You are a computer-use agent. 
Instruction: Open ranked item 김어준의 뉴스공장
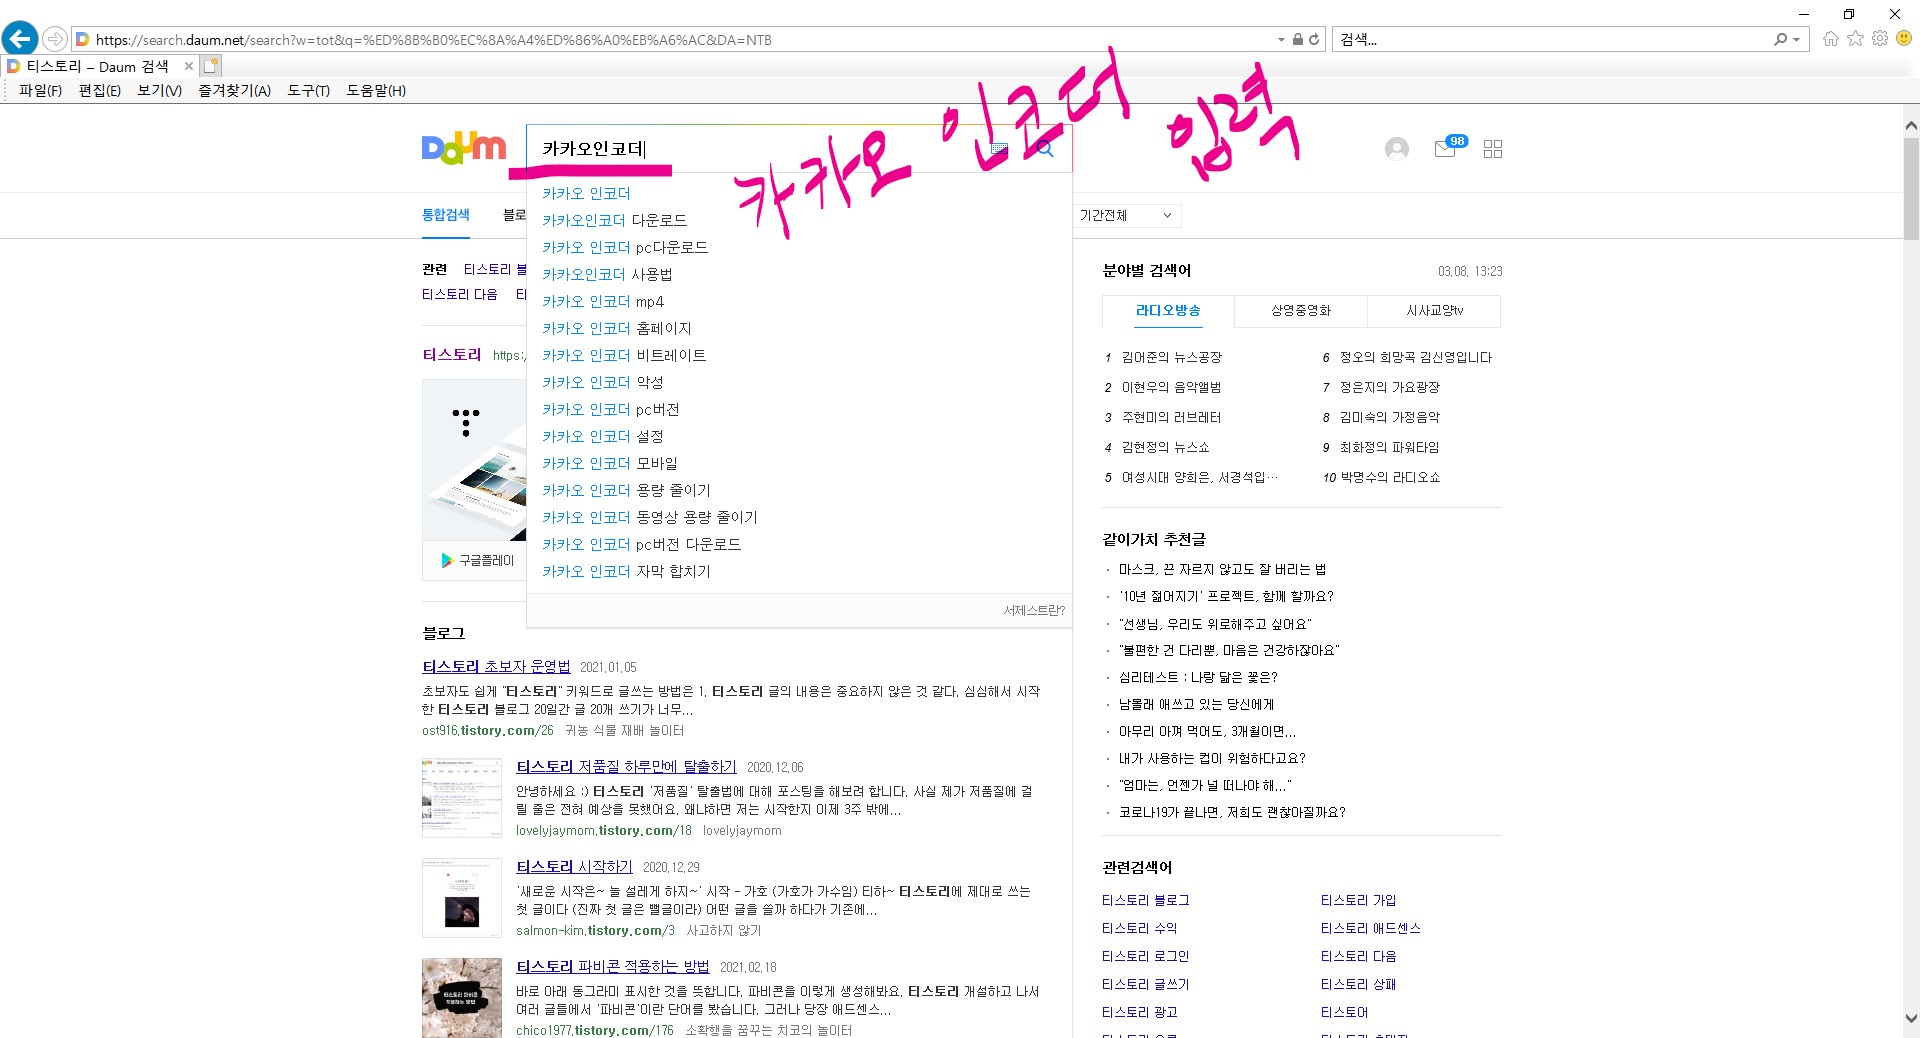tap(1172, 357)
